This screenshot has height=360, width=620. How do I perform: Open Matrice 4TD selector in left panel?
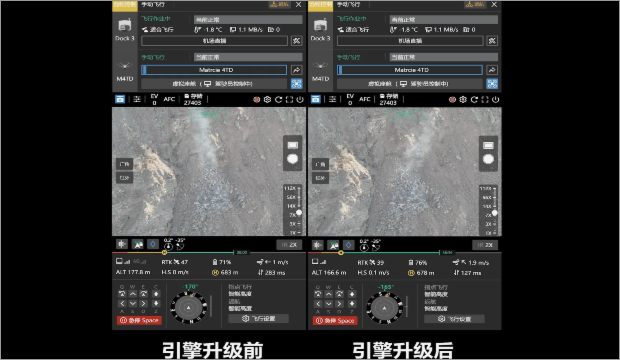214,70
